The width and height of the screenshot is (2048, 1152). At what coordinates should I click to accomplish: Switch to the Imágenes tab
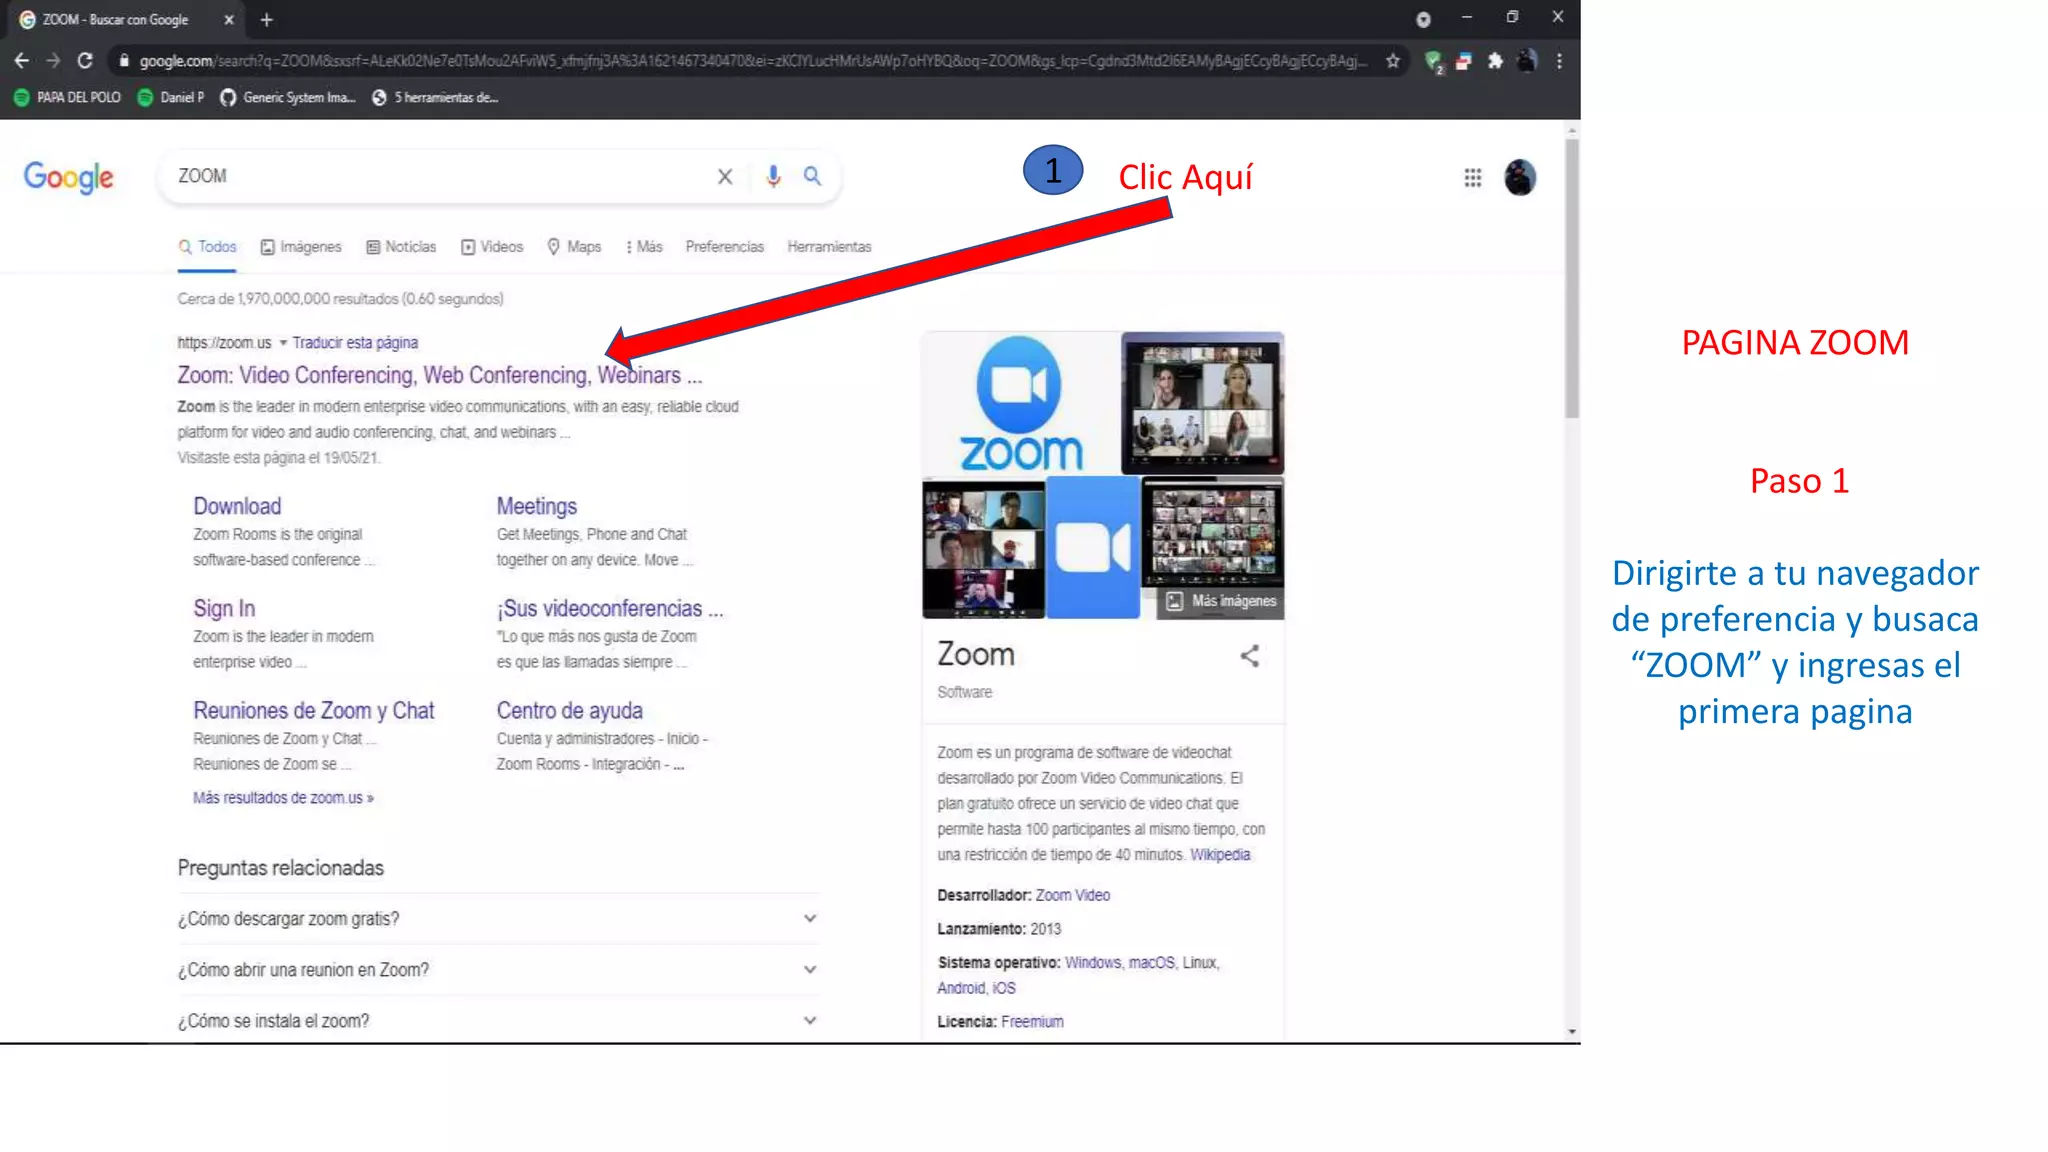301,247
